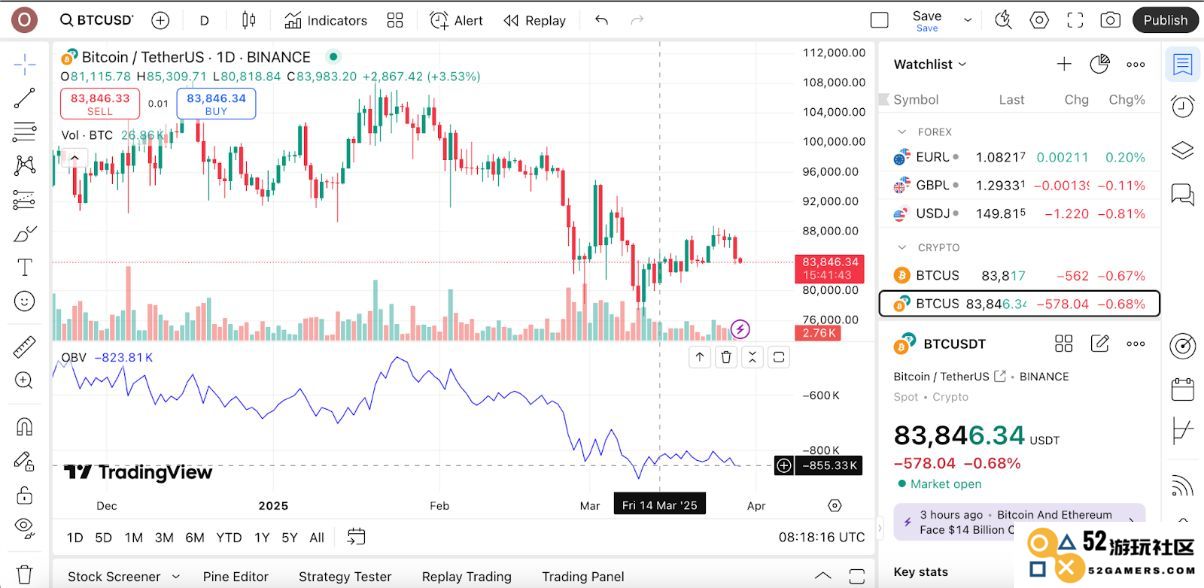
Task: Open the Pine Editor tab
Action: click(236, 576)
